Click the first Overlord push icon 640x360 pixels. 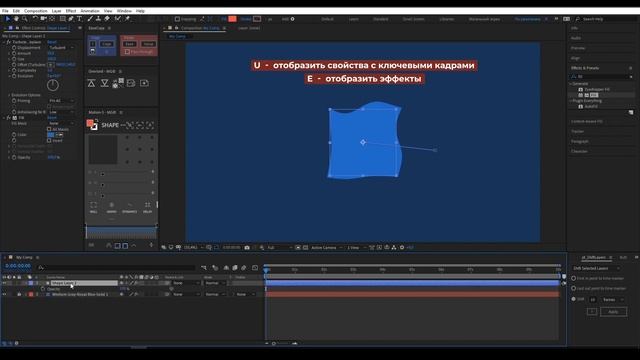[91, 83]
